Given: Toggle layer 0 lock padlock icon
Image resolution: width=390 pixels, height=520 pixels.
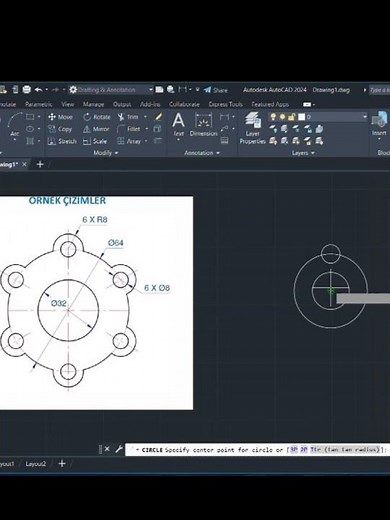Looking at the screenshot, I should click(x=292, y=117).
